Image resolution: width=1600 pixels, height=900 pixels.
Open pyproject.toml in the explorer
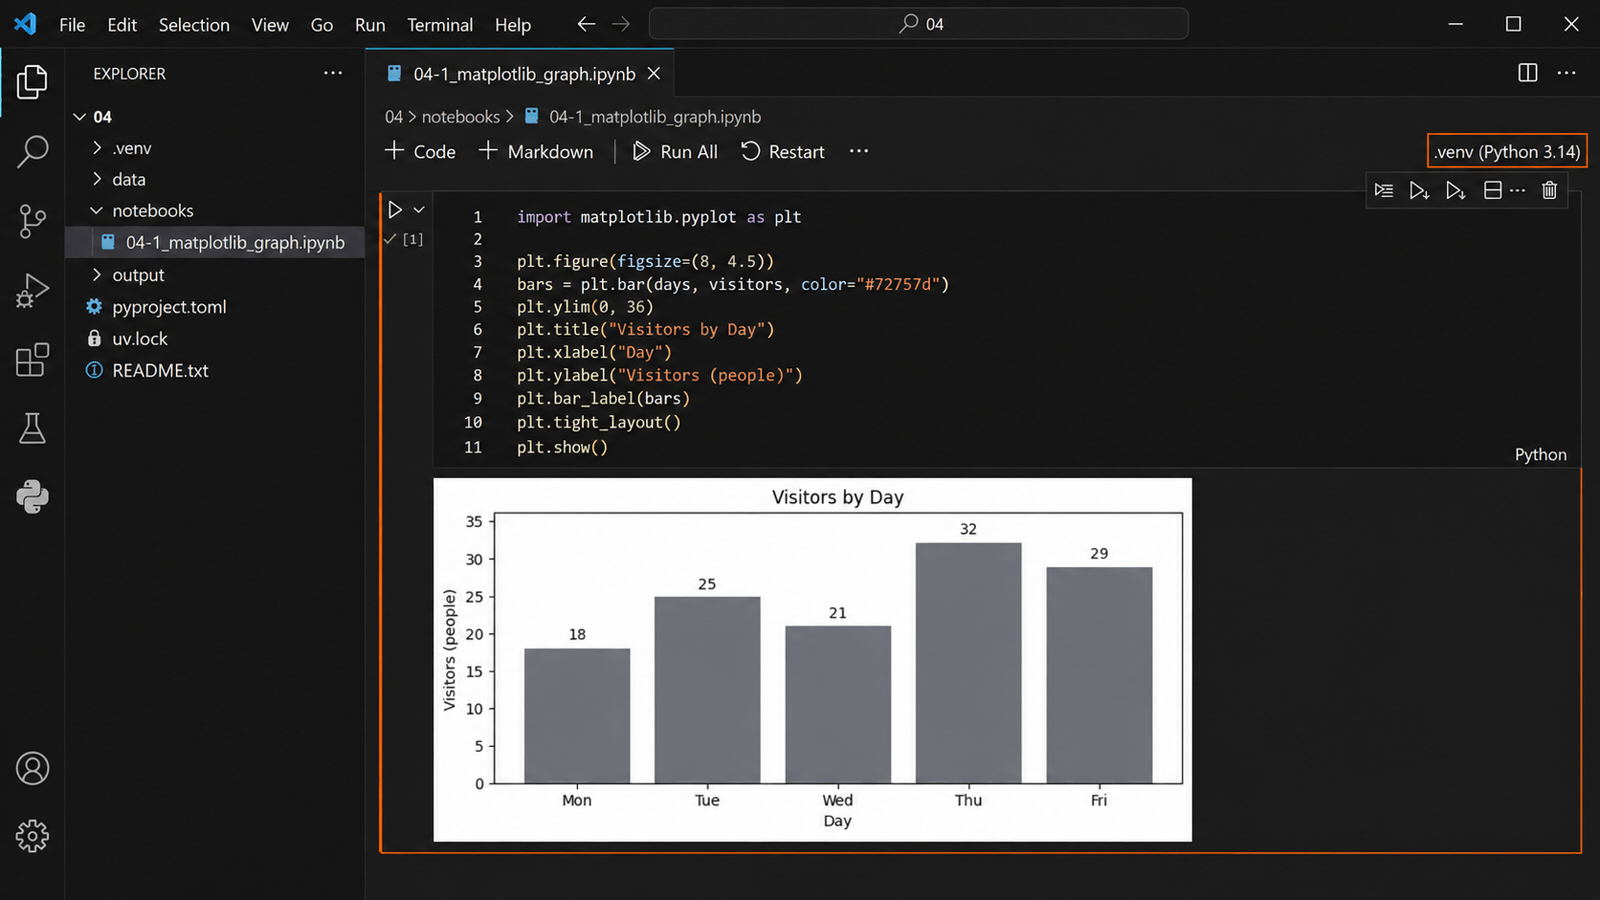coord(169,307)
